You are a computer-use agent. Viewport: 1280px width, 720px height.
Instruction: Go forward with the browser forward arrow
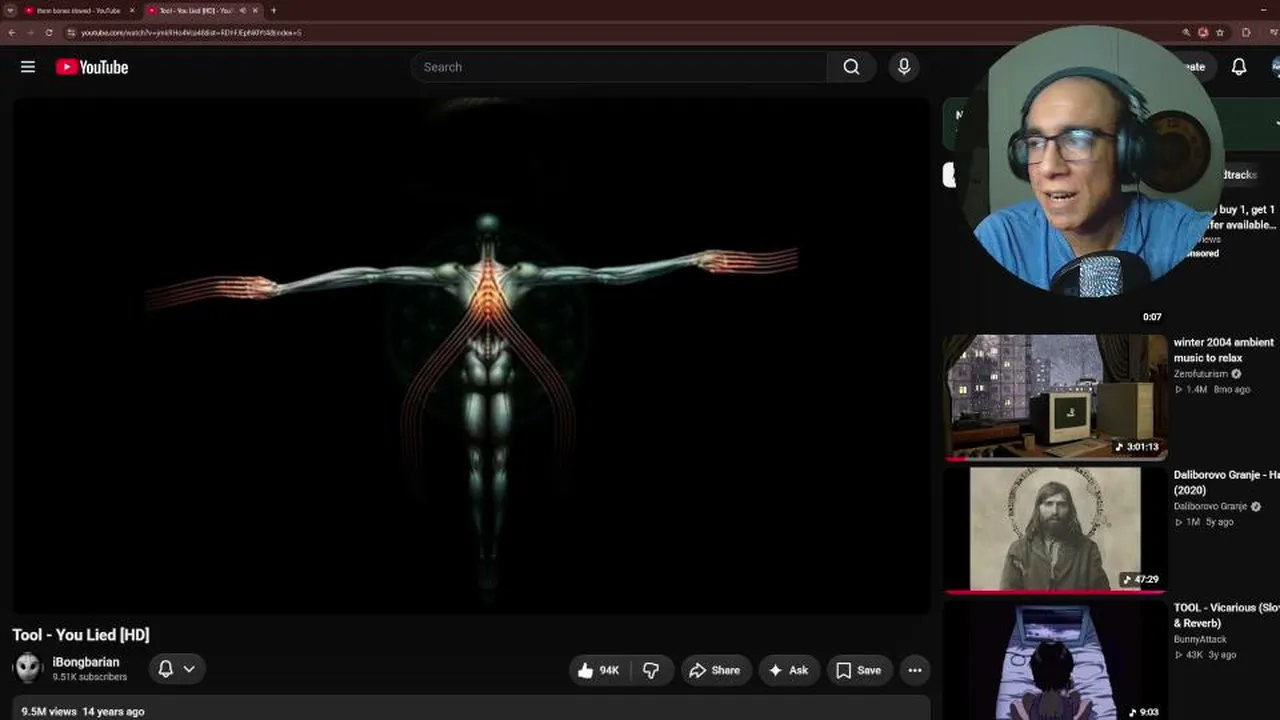(x=30, y=32)
